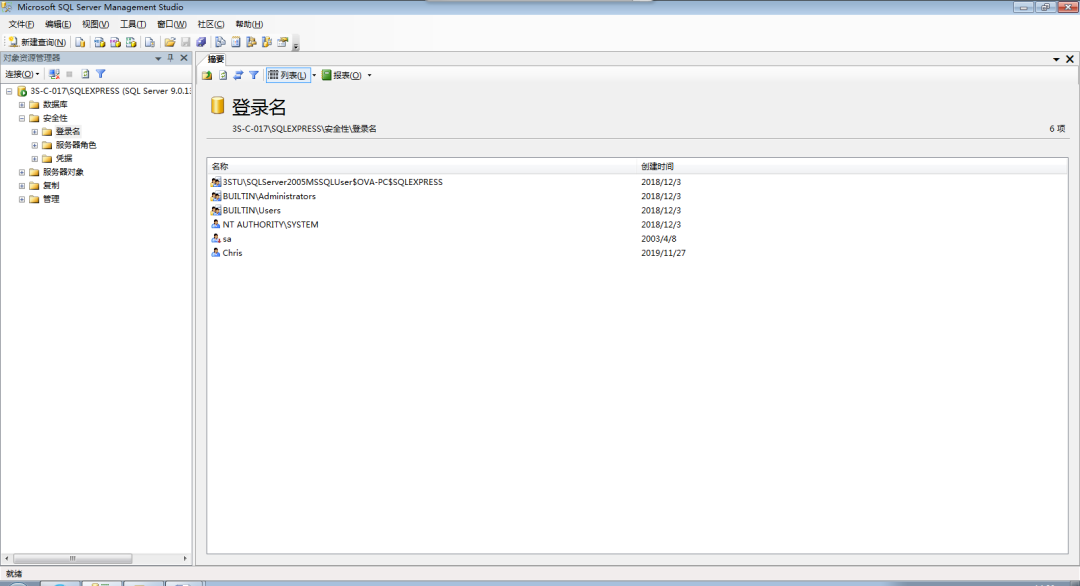This screenshot has height=586, width=1080.
Task: Expand the 复制 folder node
Action: [22, 186]
